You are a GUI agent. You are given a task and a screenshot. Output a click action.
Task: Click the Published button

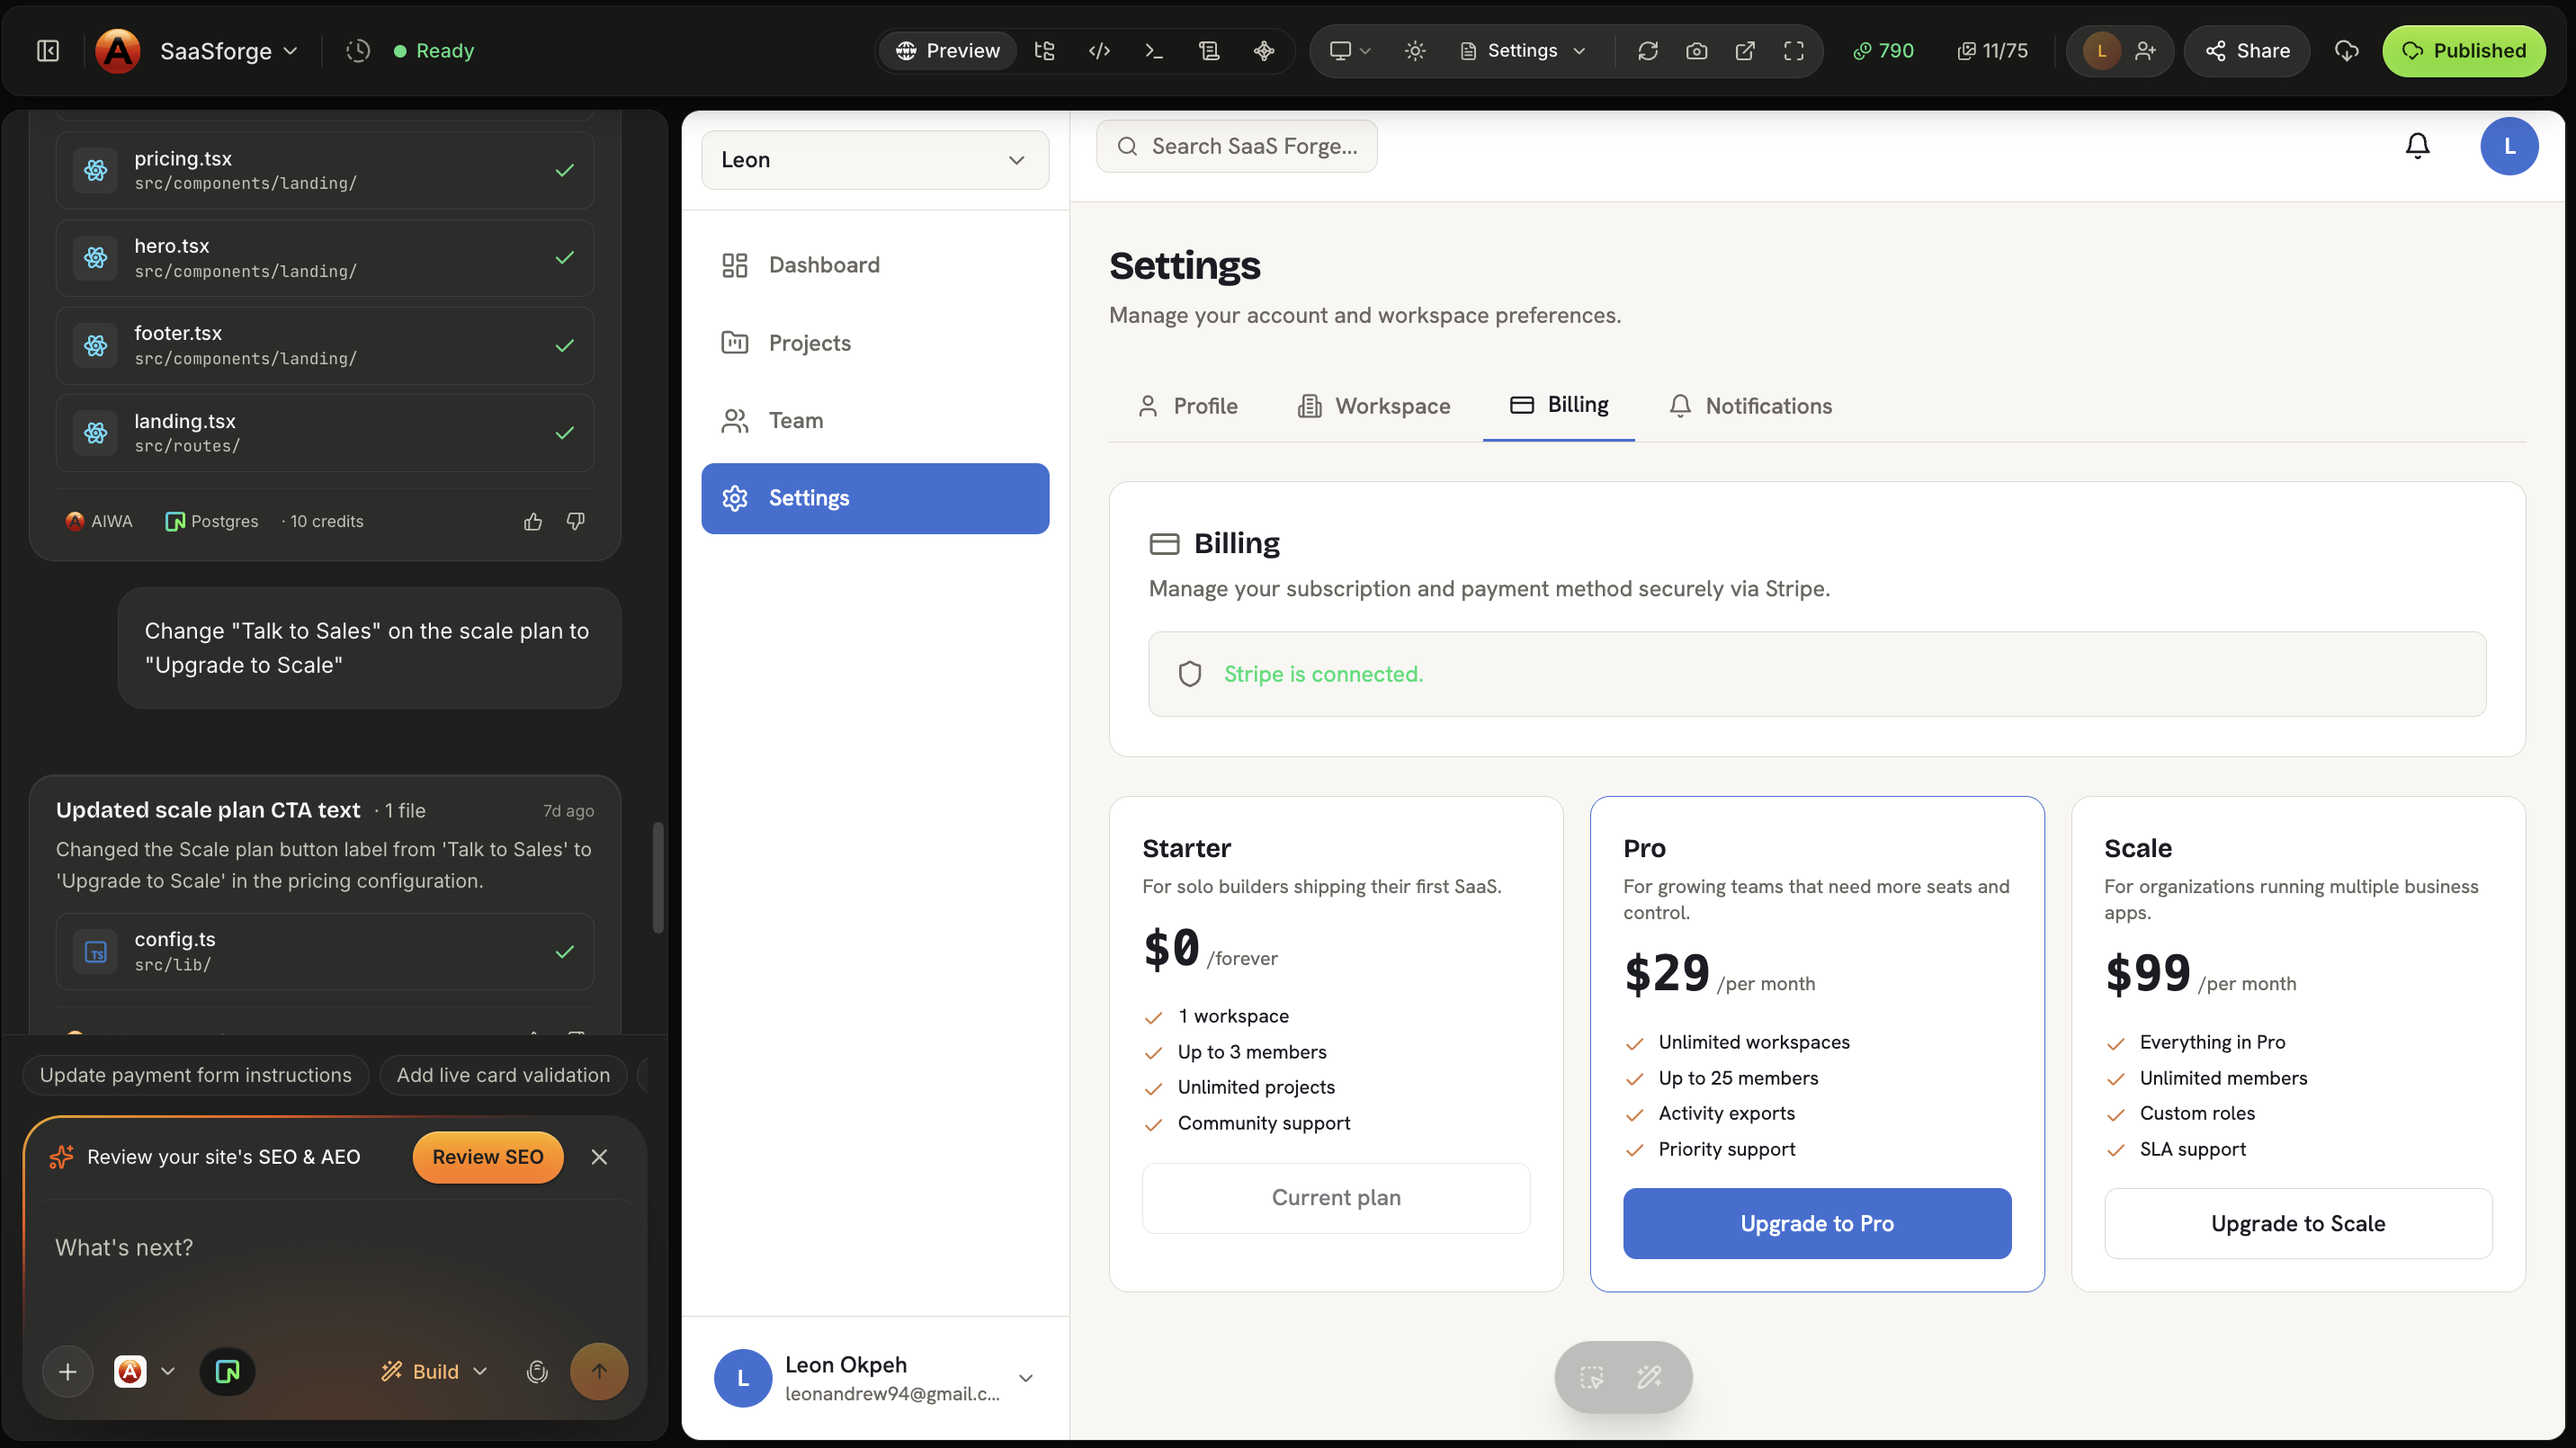2463,51
